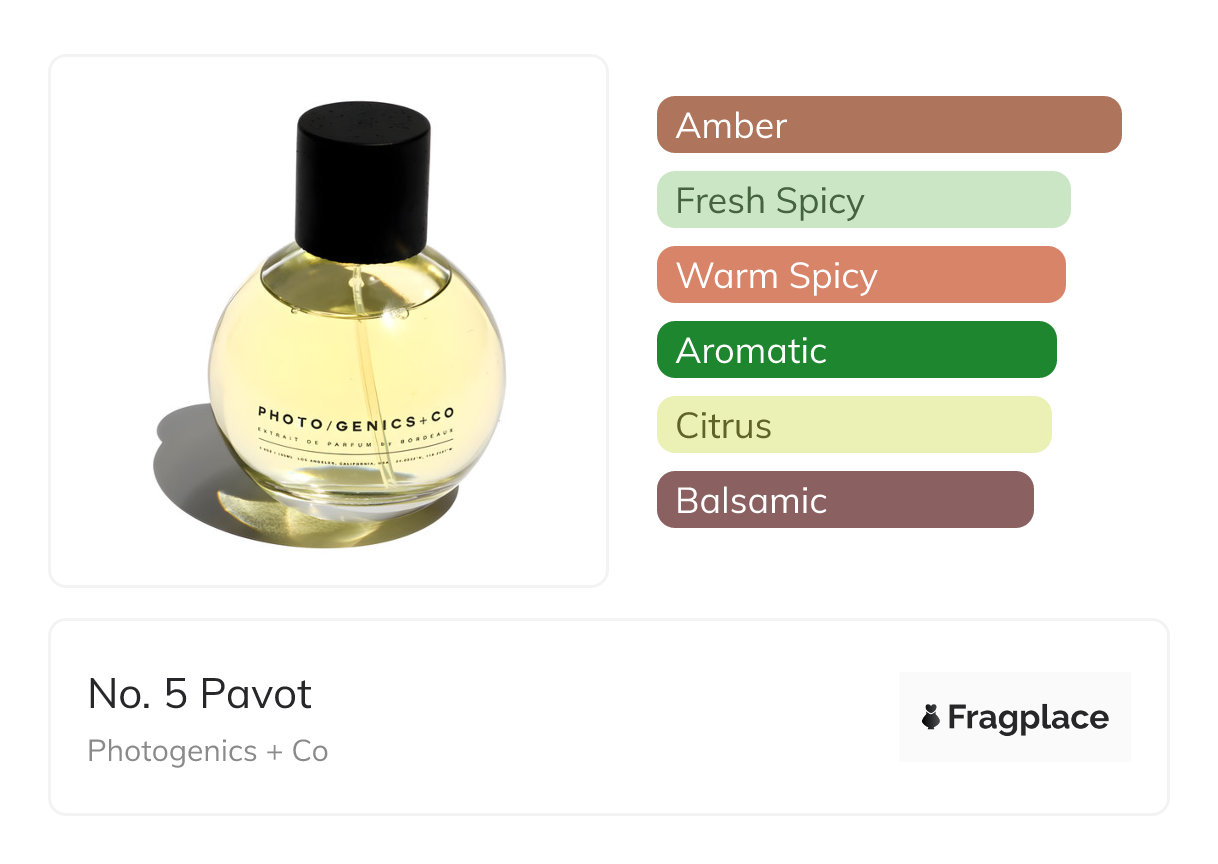Click the Fragplace brand name text

click(x=1028, y=718)
